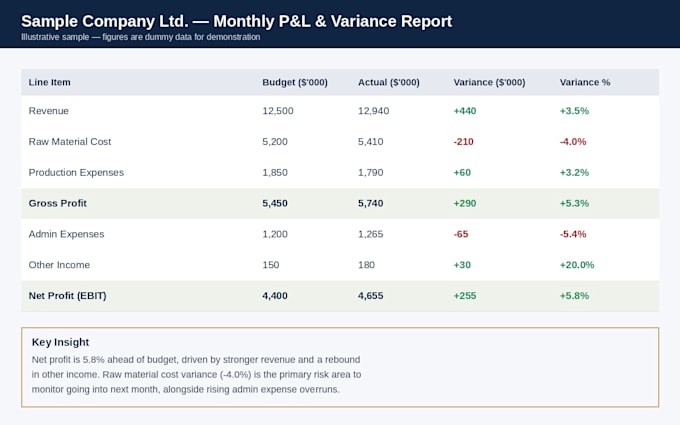This screenshot has height=425, width=680.
Task: Click the 'Production Expenses' row label
Action: pyautogui.click(x=76, y=173)
